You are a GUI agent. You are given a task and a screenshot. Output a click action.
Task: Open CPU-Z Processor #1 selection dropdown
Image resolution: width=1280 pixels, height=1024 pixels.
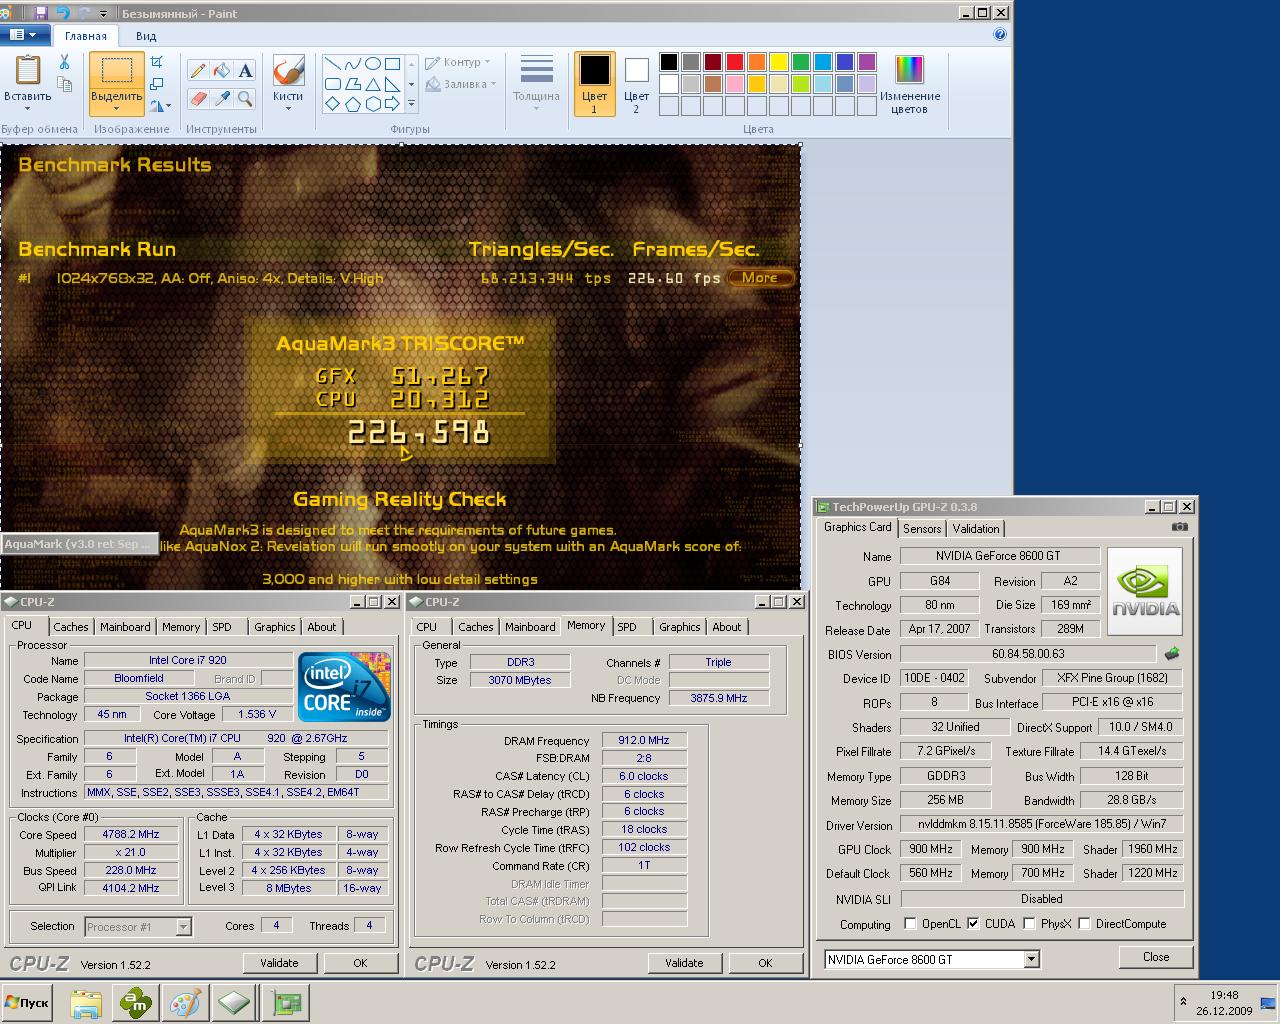183,927
